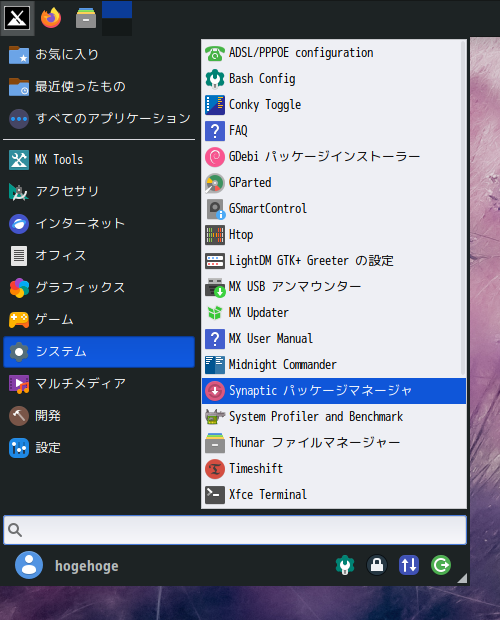Open Firefox from the top panel
The height and width of the screenshot is (620, 500).
click(x=51, y=18)
